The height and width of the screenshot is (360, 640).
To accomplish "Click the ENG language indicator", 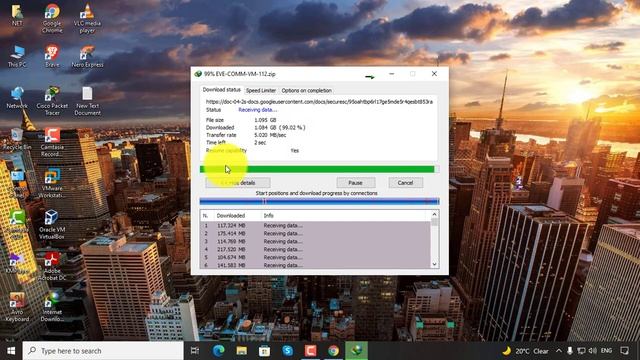I will [x=607, y=351].
